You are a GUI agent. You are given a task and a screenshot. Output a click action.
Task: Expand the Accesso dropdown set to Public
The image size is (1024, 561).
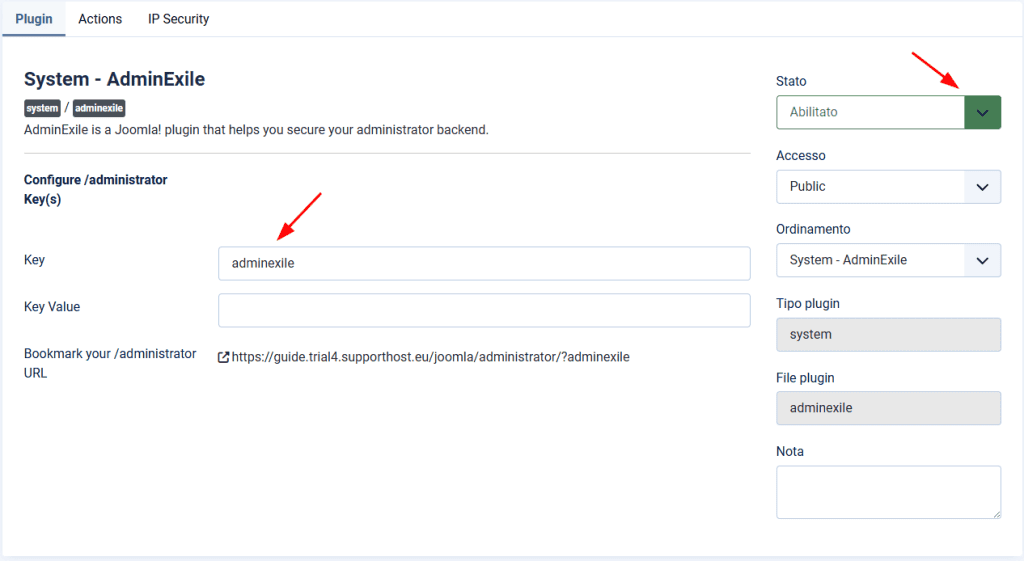tap(888, 186)
